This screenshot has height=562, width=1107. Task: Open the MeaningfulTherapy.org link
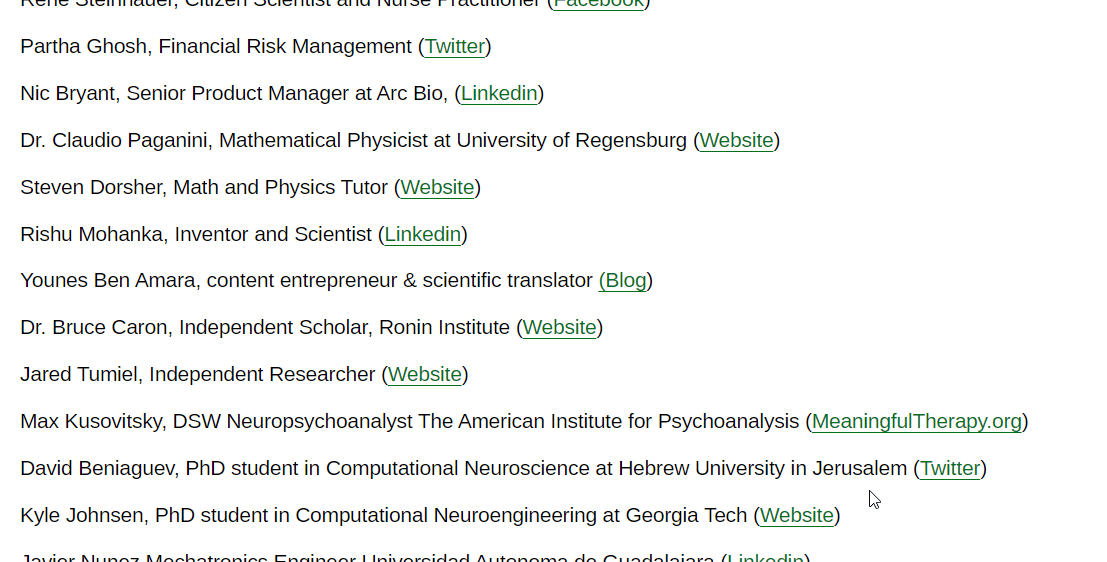pyautogui.click(x=916, y=422)
